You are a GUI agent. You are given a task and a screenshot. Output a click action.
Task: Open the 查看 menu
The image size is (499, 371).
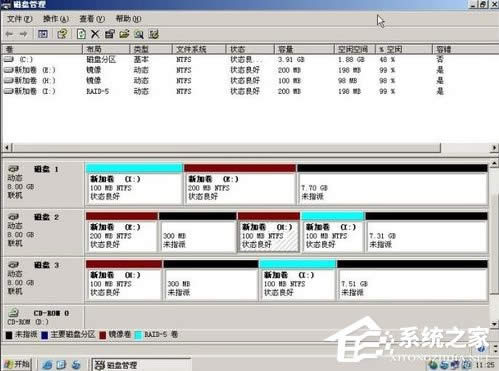(92, 19)
